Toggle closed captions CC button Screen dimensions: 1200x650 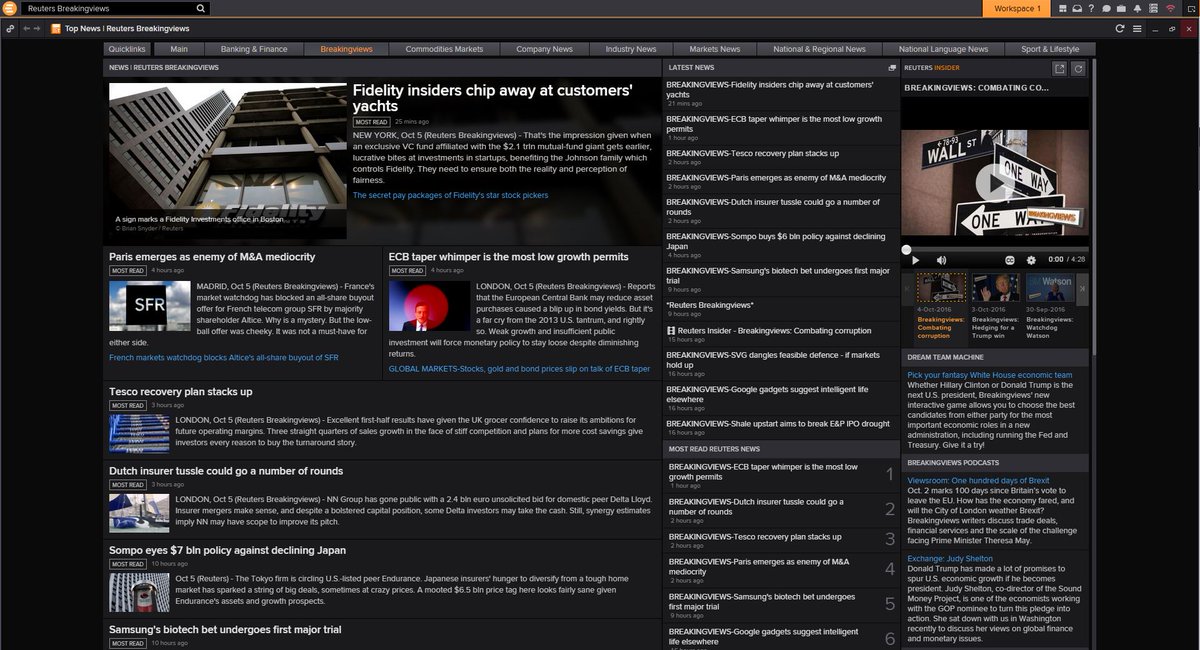[1010, 260]
